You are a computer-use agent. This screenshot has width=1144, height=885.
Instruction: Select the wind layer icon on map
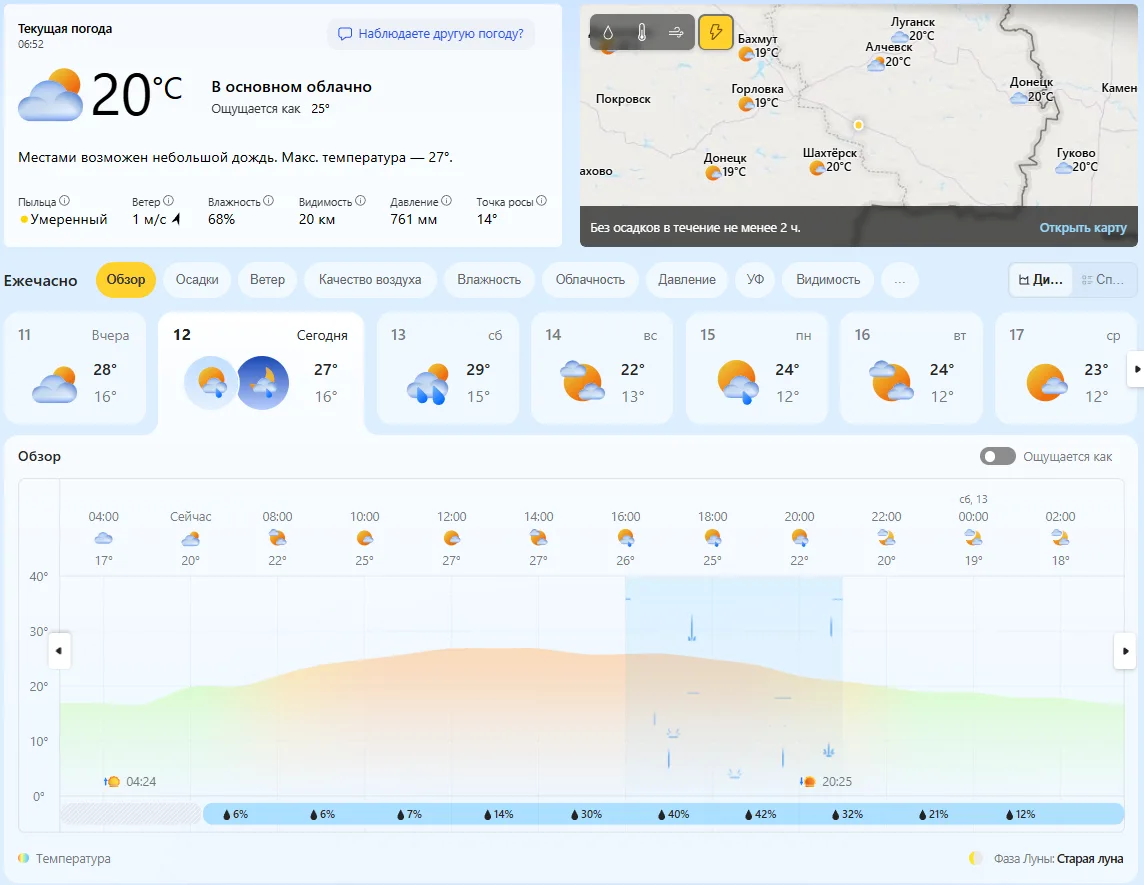tap(676, 32)
